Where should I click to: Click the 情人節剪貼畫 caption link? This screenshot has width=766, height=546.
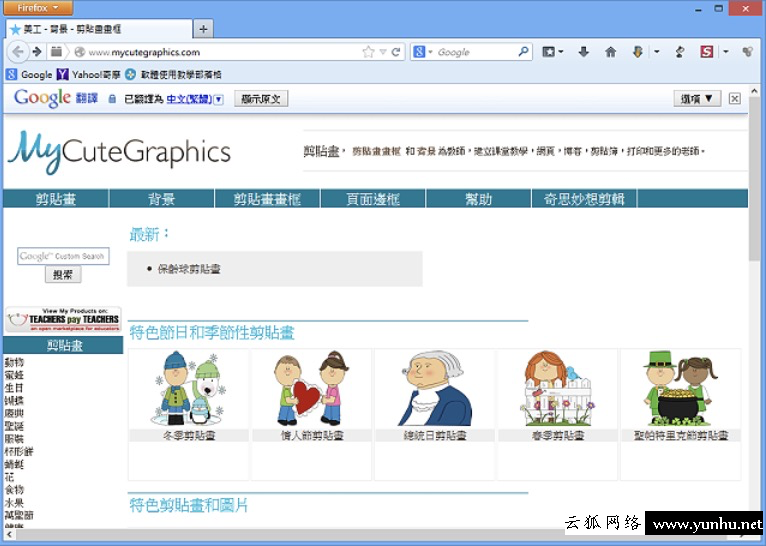[312, 435]
